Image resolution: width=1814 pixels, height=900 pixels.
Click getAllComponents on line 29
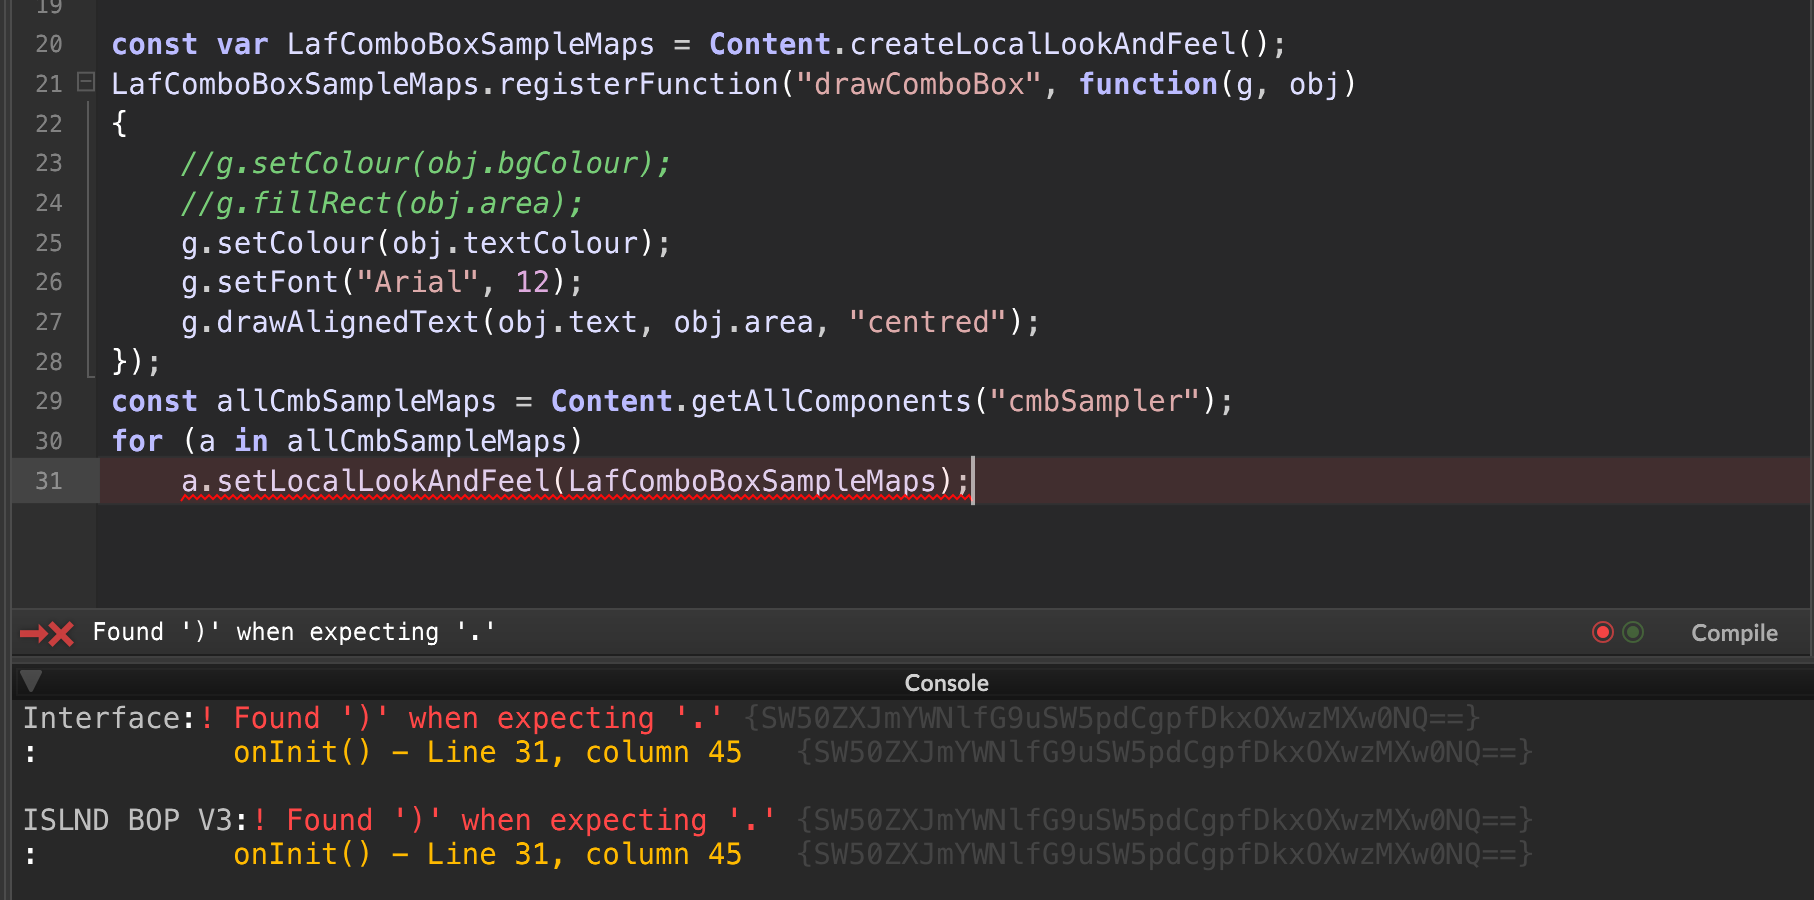pyautogui.click(x=831, y=401)
